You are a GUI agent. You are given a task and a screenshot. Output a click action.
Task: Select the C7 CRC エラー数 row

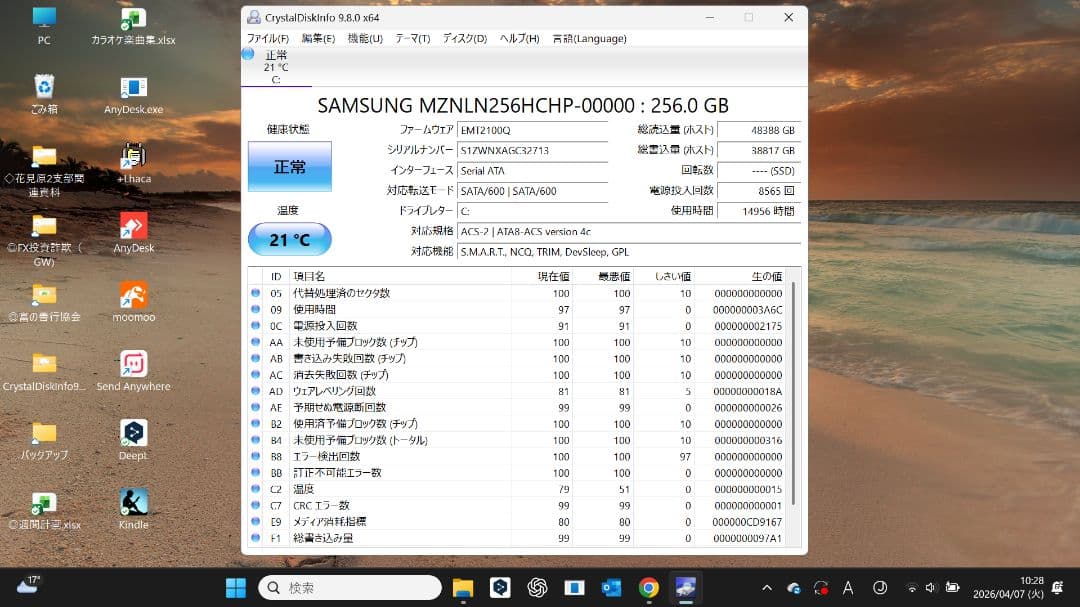518,505
